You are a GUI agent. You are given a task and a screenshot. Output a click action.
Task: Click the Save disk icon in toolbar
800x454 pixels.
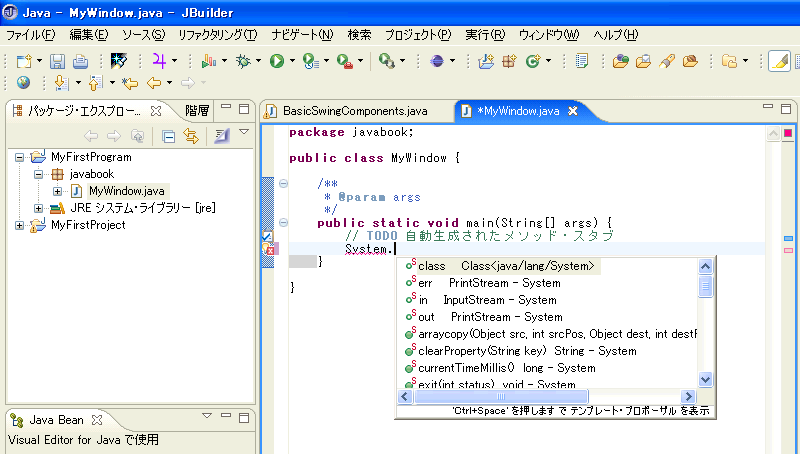click(x=57, y=62)
